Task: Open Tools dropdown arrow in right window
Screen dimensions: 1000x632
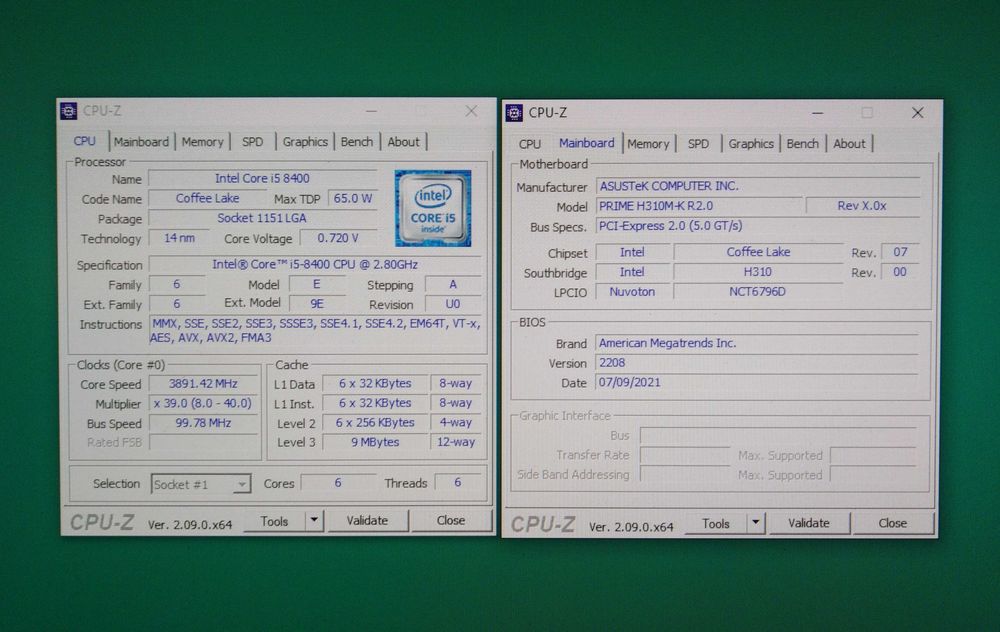Action: point(756,523)
